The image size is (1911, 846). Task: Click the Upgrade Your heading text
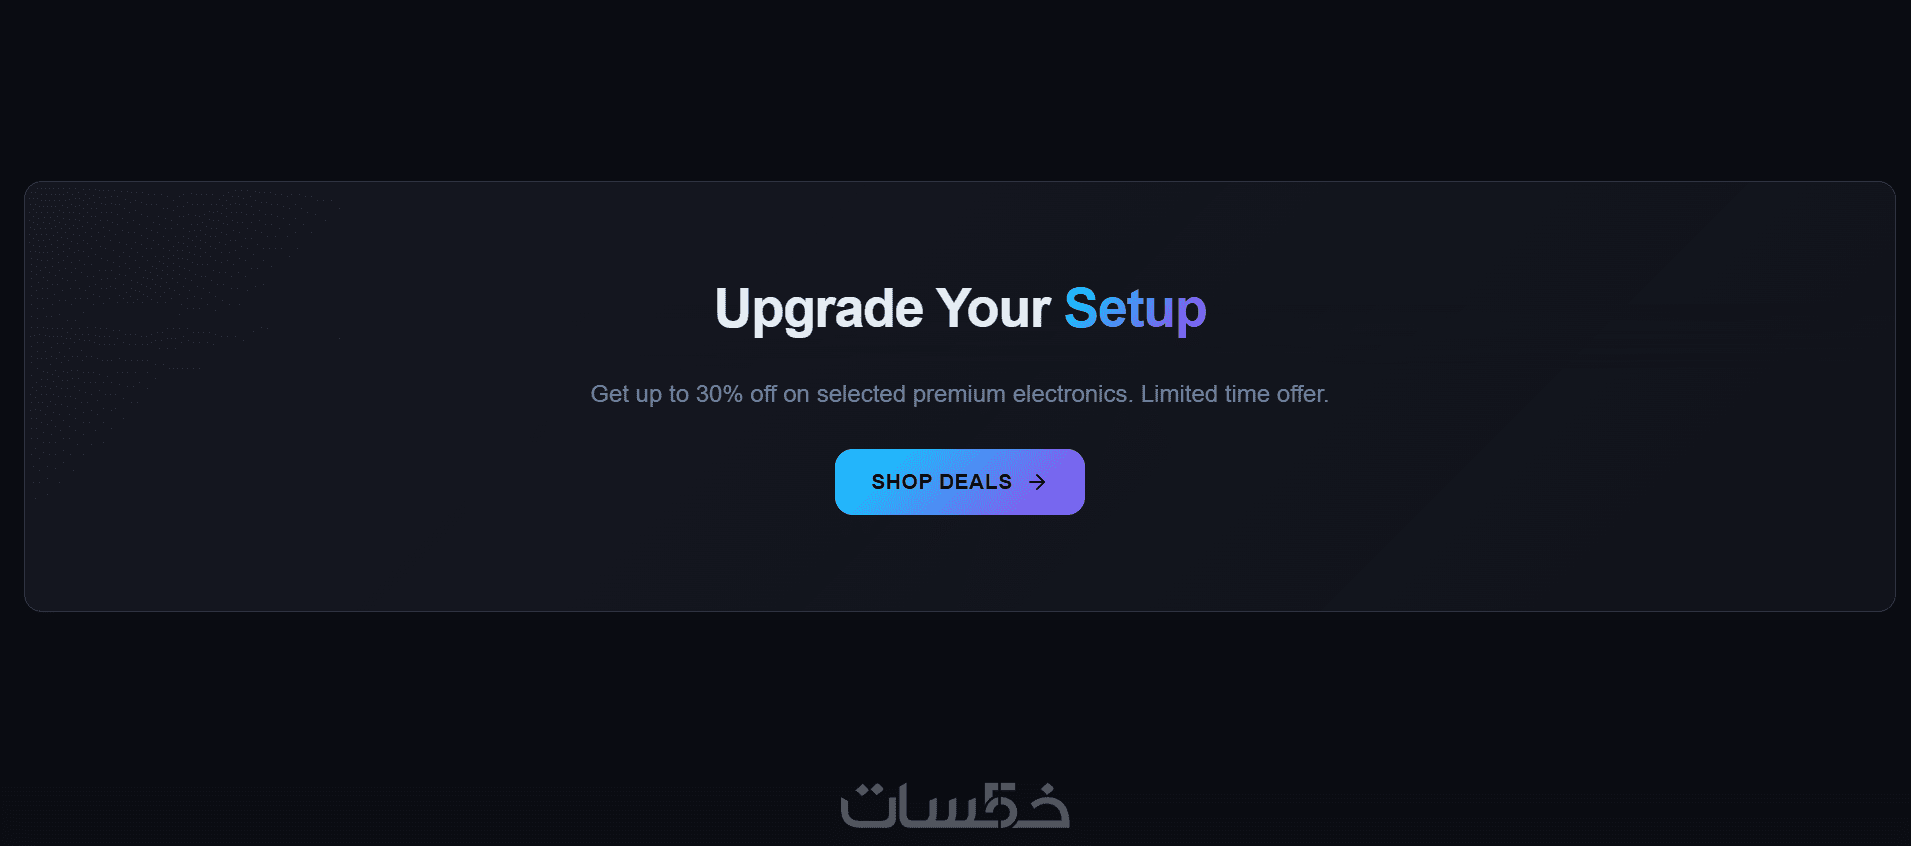click(x=882, y=309)
